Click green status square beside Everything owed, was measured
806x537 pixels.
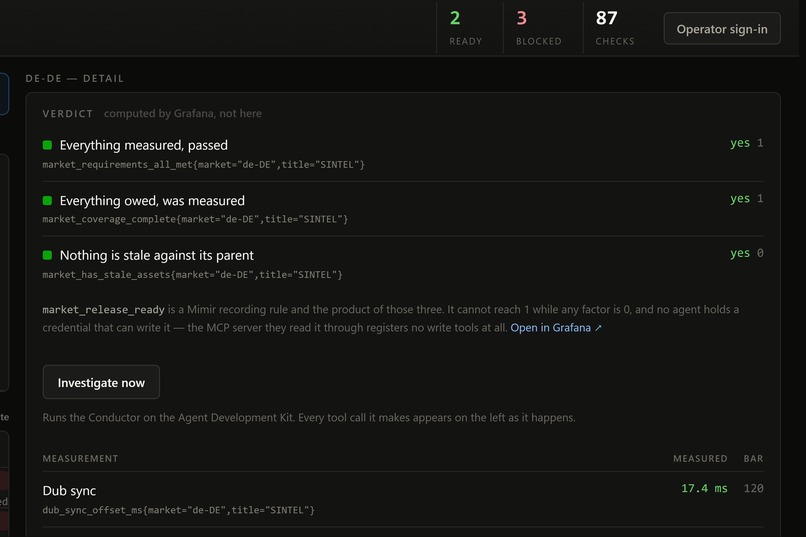[x=47, y=200]
